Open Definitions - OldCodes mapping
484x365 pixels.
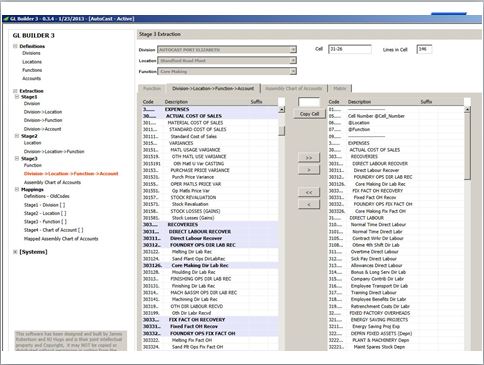click(47, 196)
